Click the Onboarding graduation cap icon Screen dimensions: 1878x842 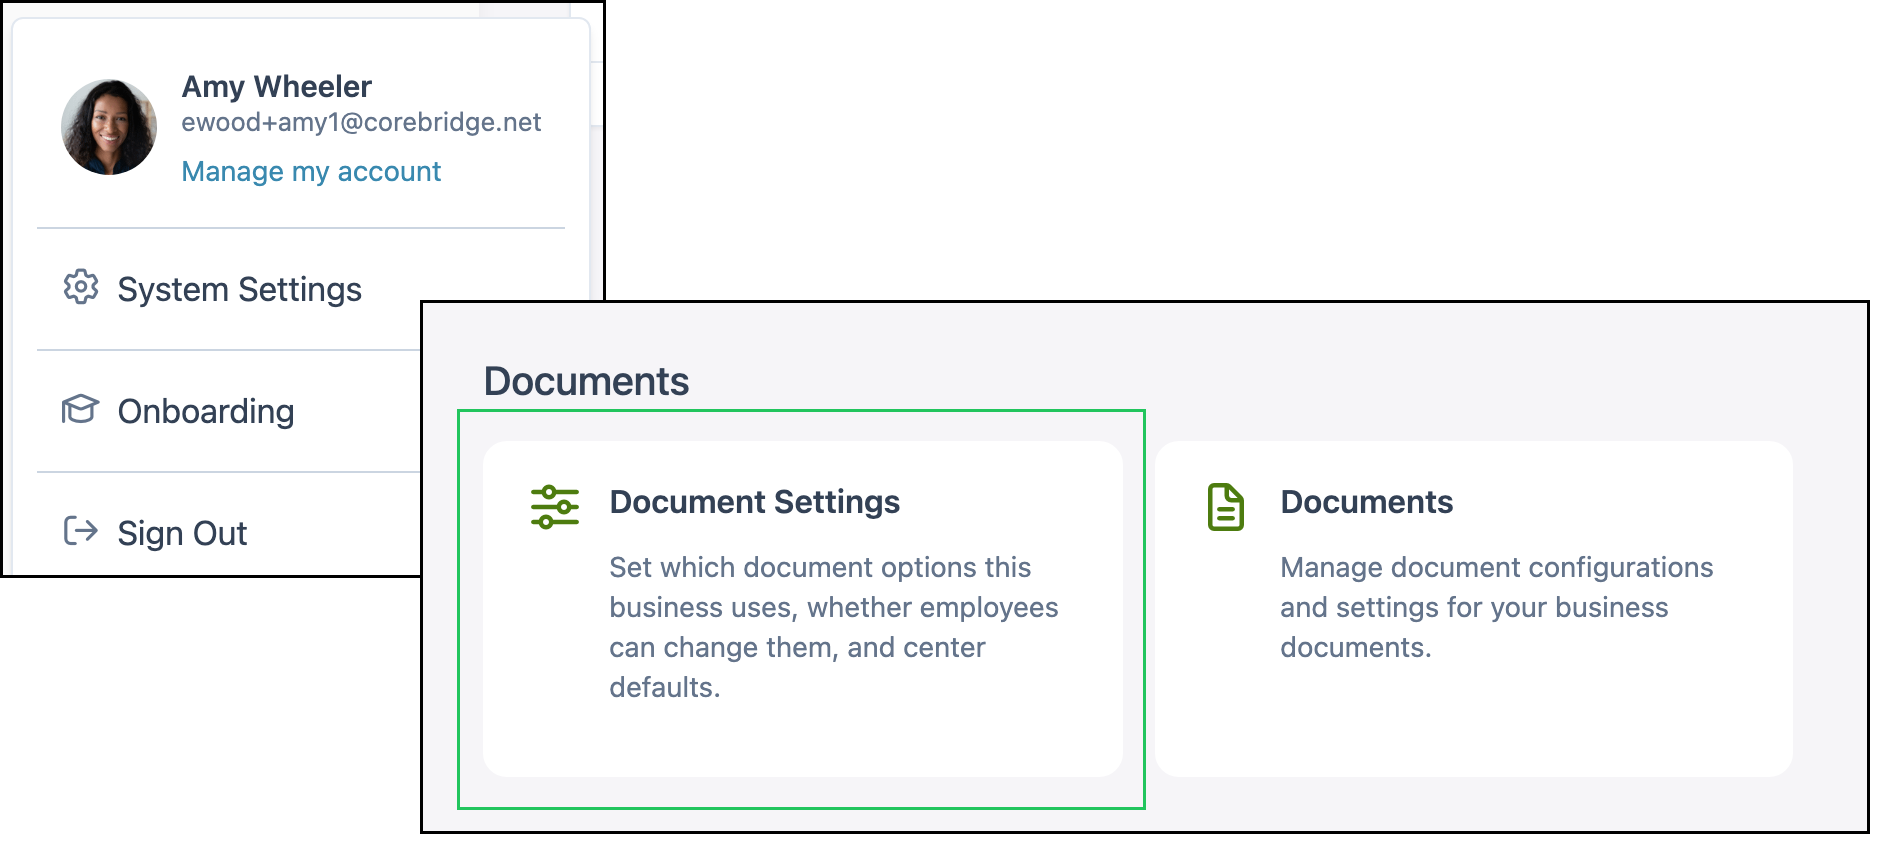point(81,409)
